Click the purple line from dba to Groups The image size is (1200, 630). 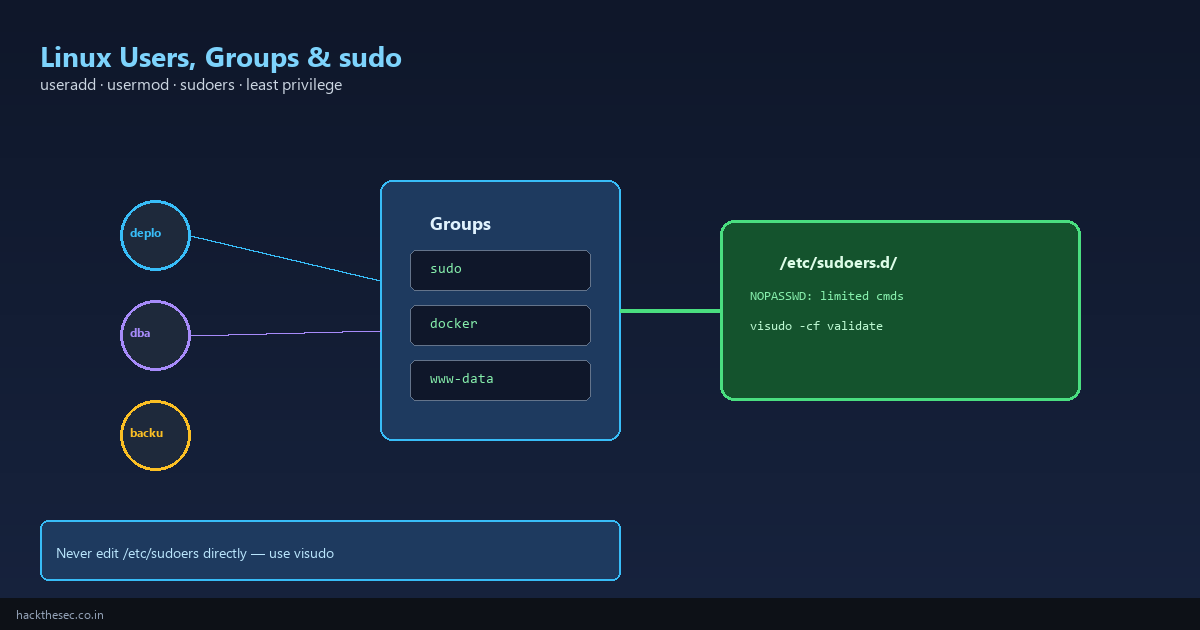click(285, 334)
